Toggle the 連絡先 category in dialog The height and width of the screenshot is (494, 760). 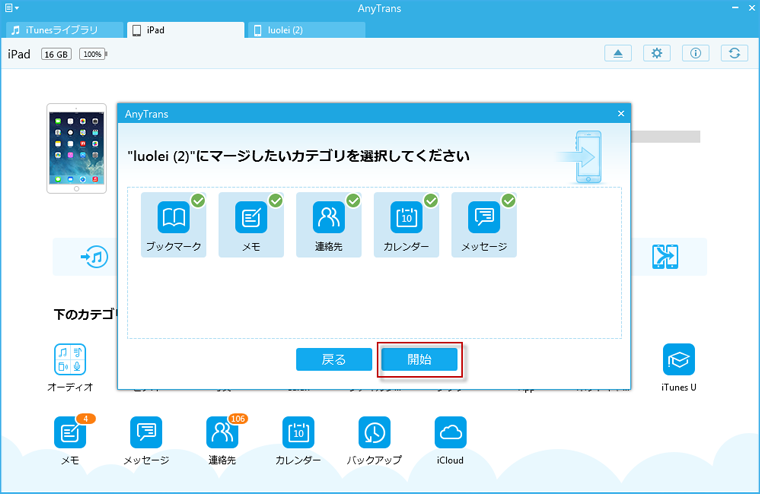[x=329, y=224]
